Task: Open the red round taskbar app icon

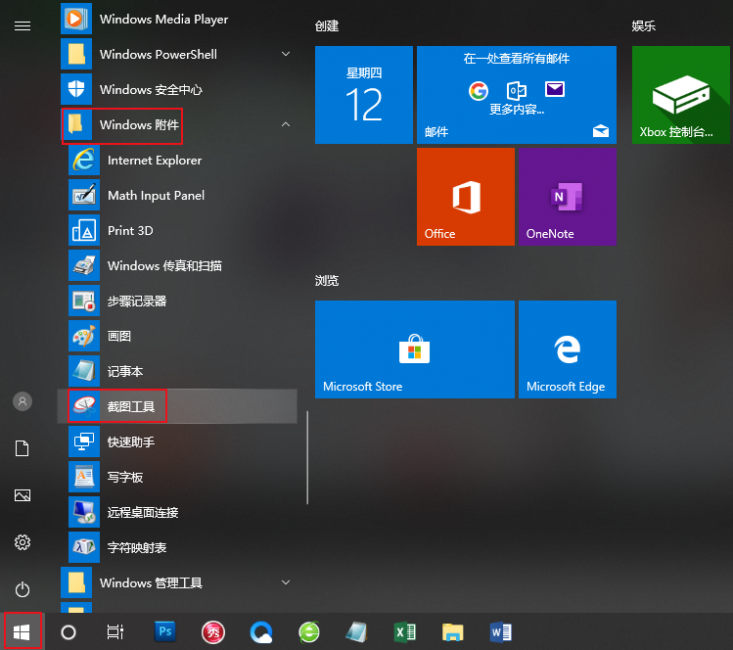Action: pos(213,632)
